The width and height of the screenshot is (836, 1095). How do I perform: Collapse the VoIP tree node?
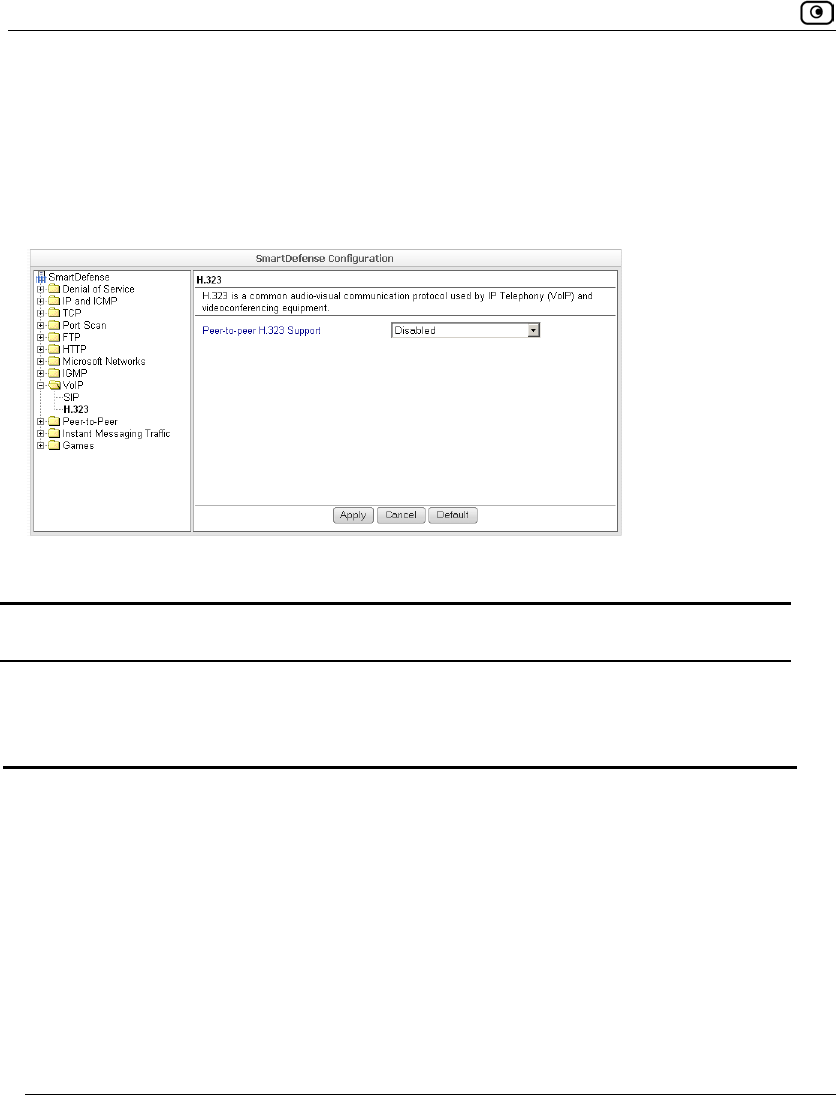tap(41, 385)
